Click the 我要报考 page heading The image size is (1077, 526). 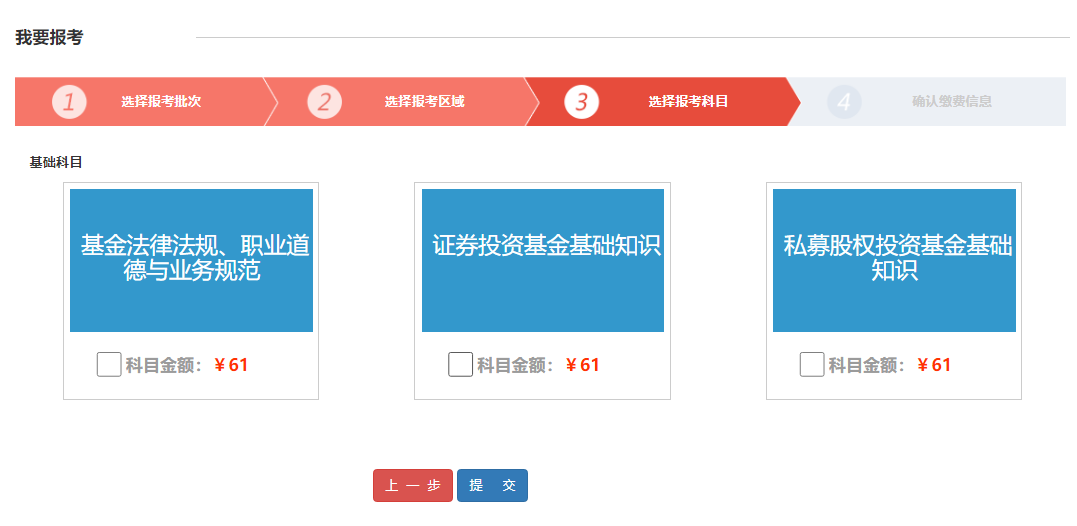pyautogui.click(x=49, y=38)
